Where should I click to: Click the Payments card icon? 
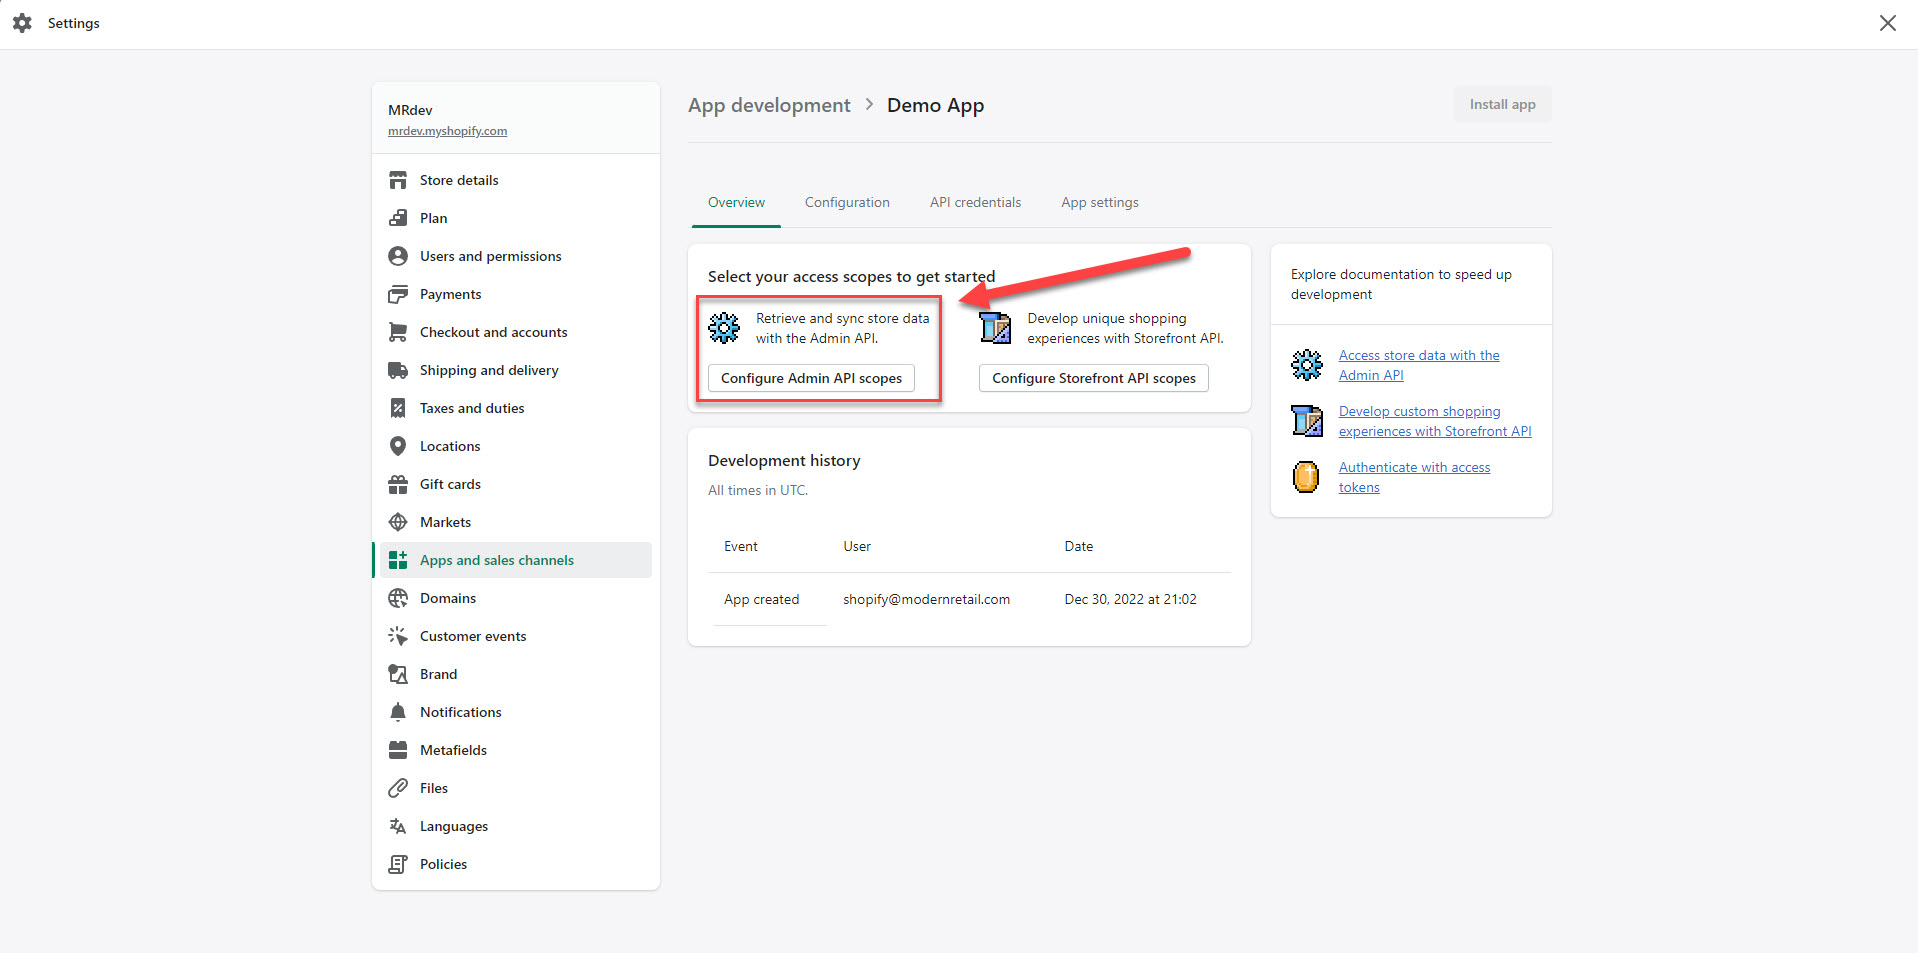tap(398, 294)
